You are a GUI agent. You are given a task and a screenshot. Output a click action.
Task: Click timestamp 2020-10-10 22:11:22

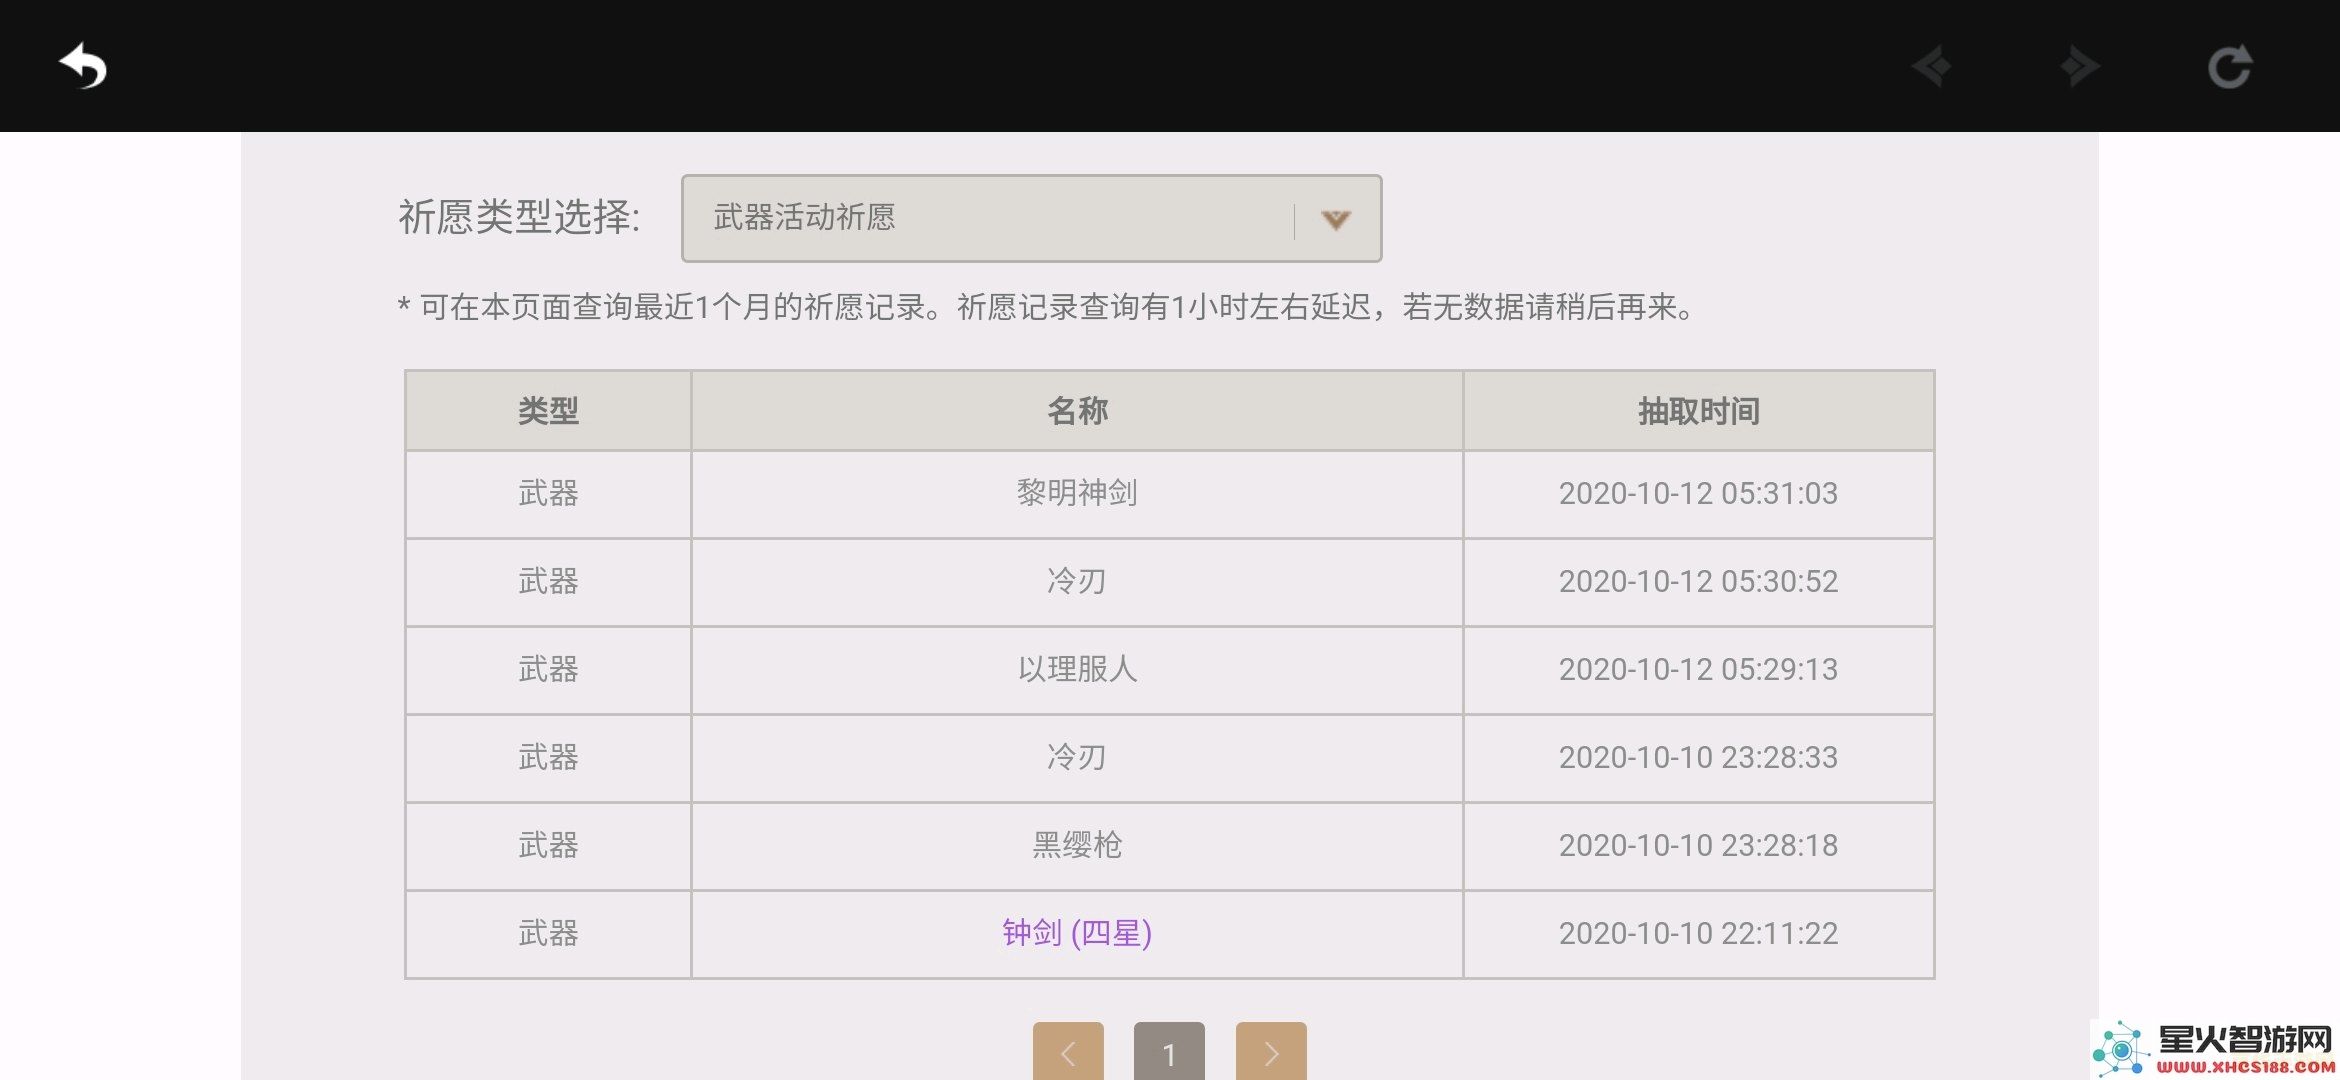coord(1698,933)
